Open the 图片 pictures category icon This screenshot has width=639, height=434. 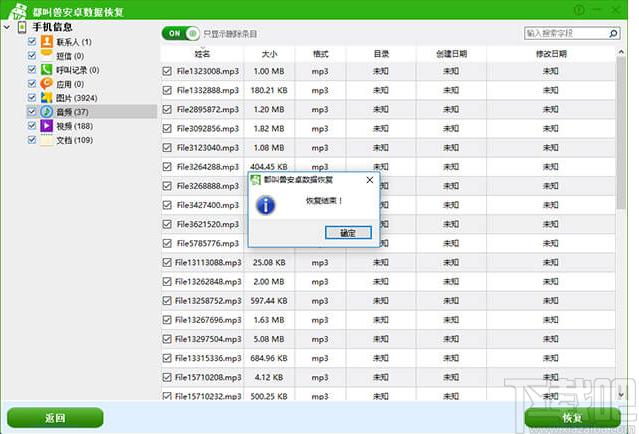[x=46, y=98]
